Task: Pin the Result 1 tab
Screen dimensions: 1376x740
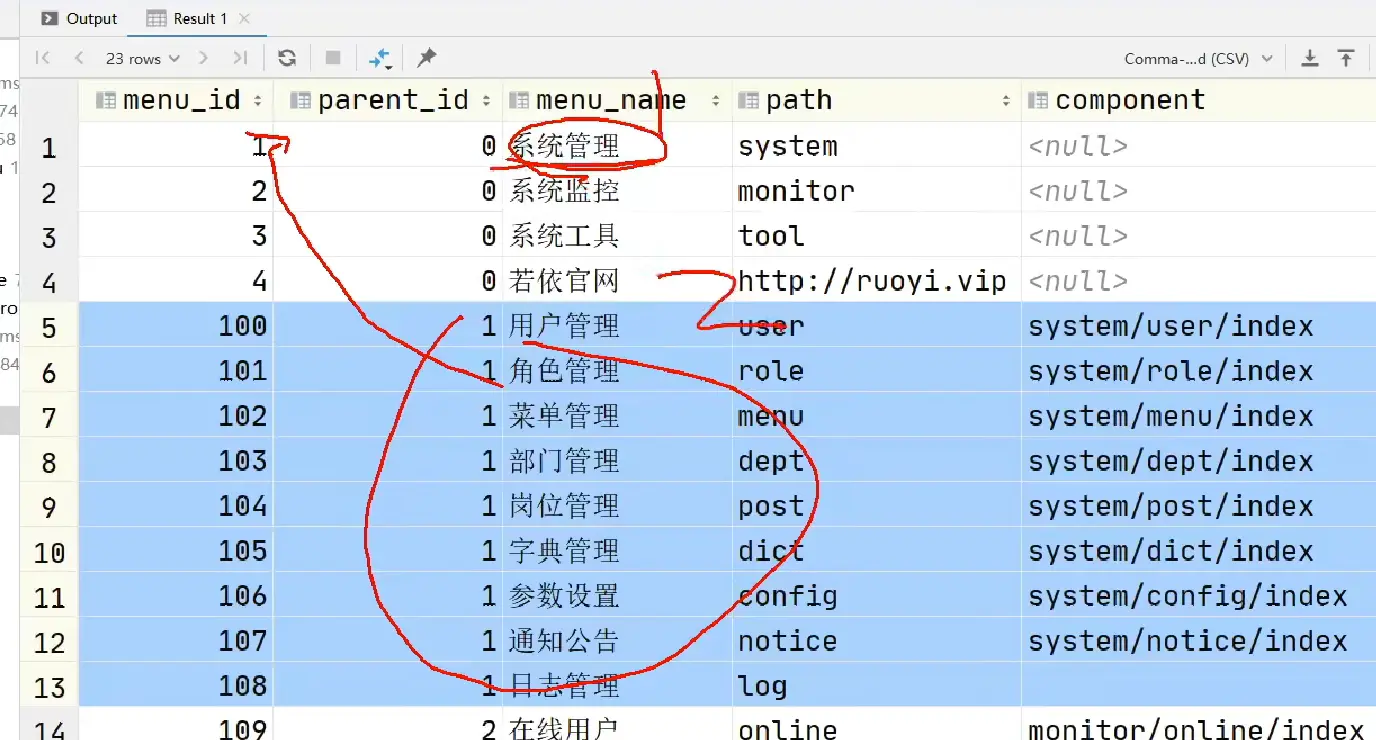Action: [427, 58]
